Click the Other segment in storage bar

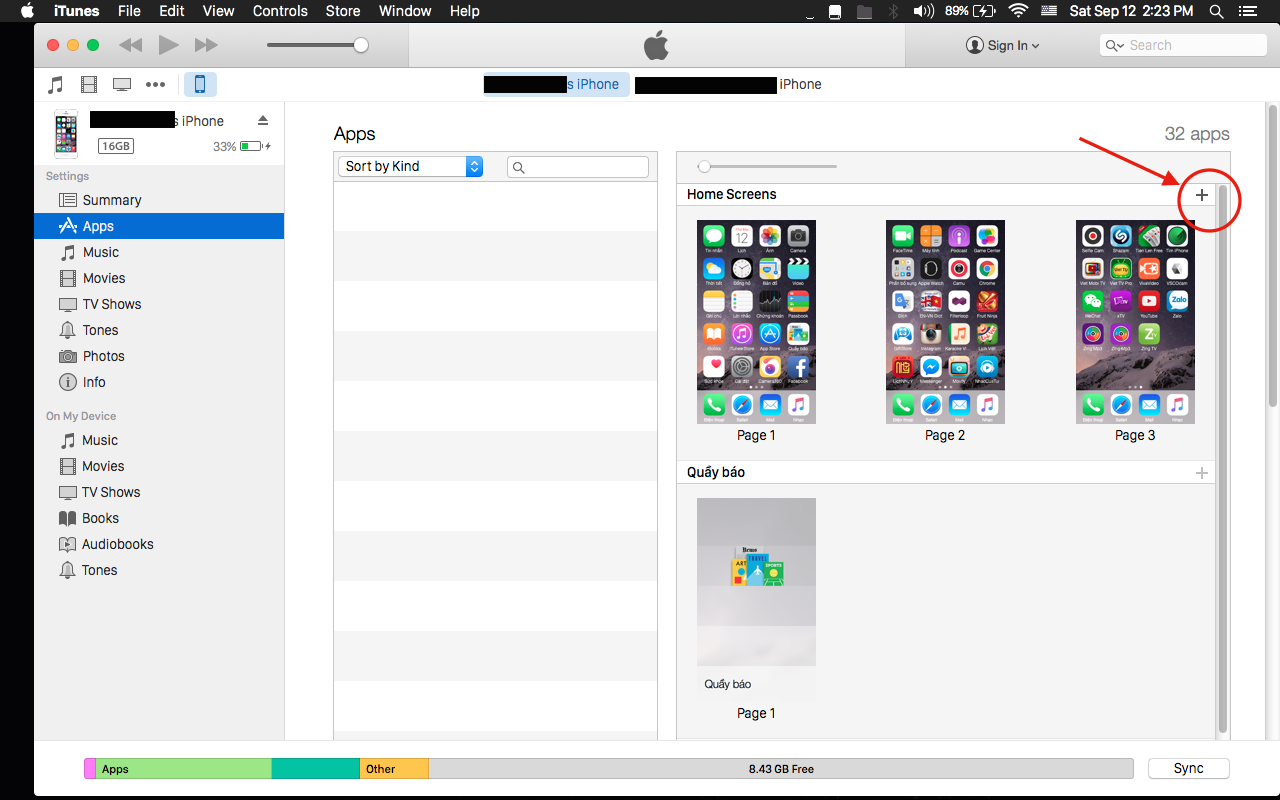[394, 769]
